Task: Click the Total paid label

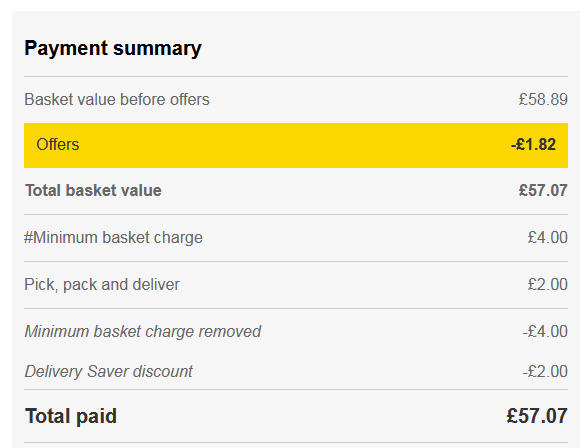Action: pos(71,417)
